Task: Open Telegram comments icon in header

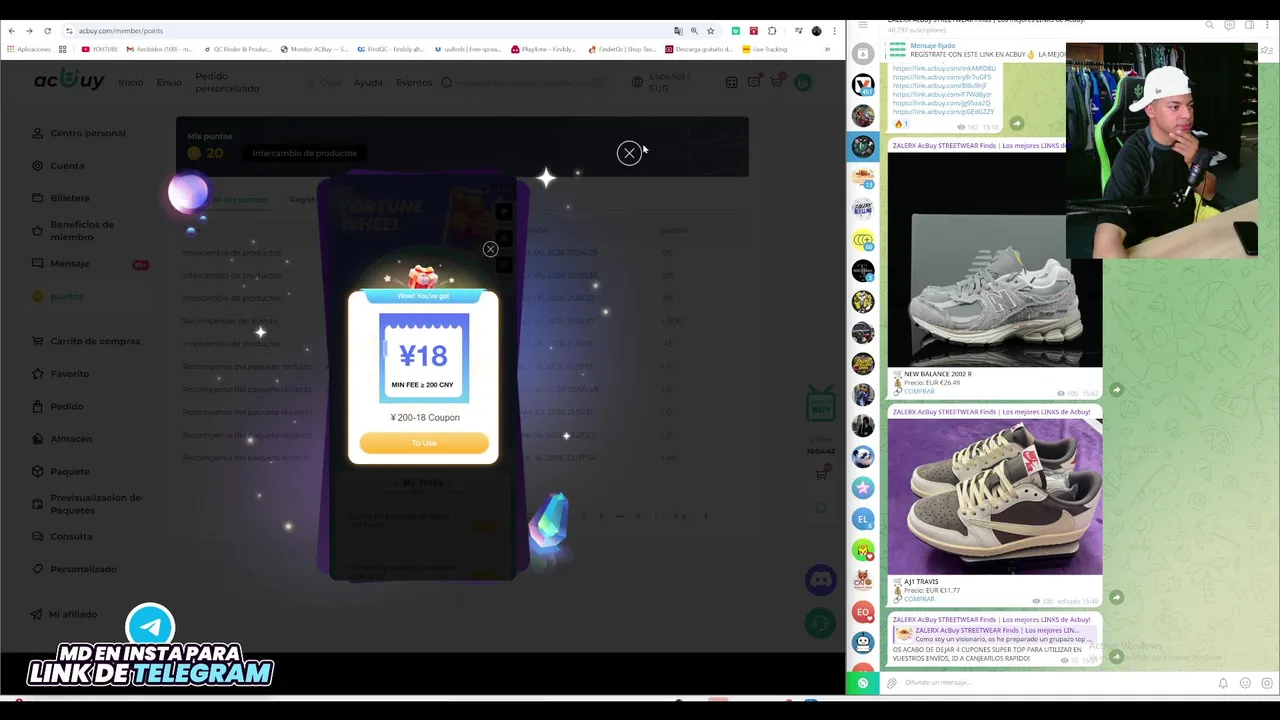Action: 1229,25
